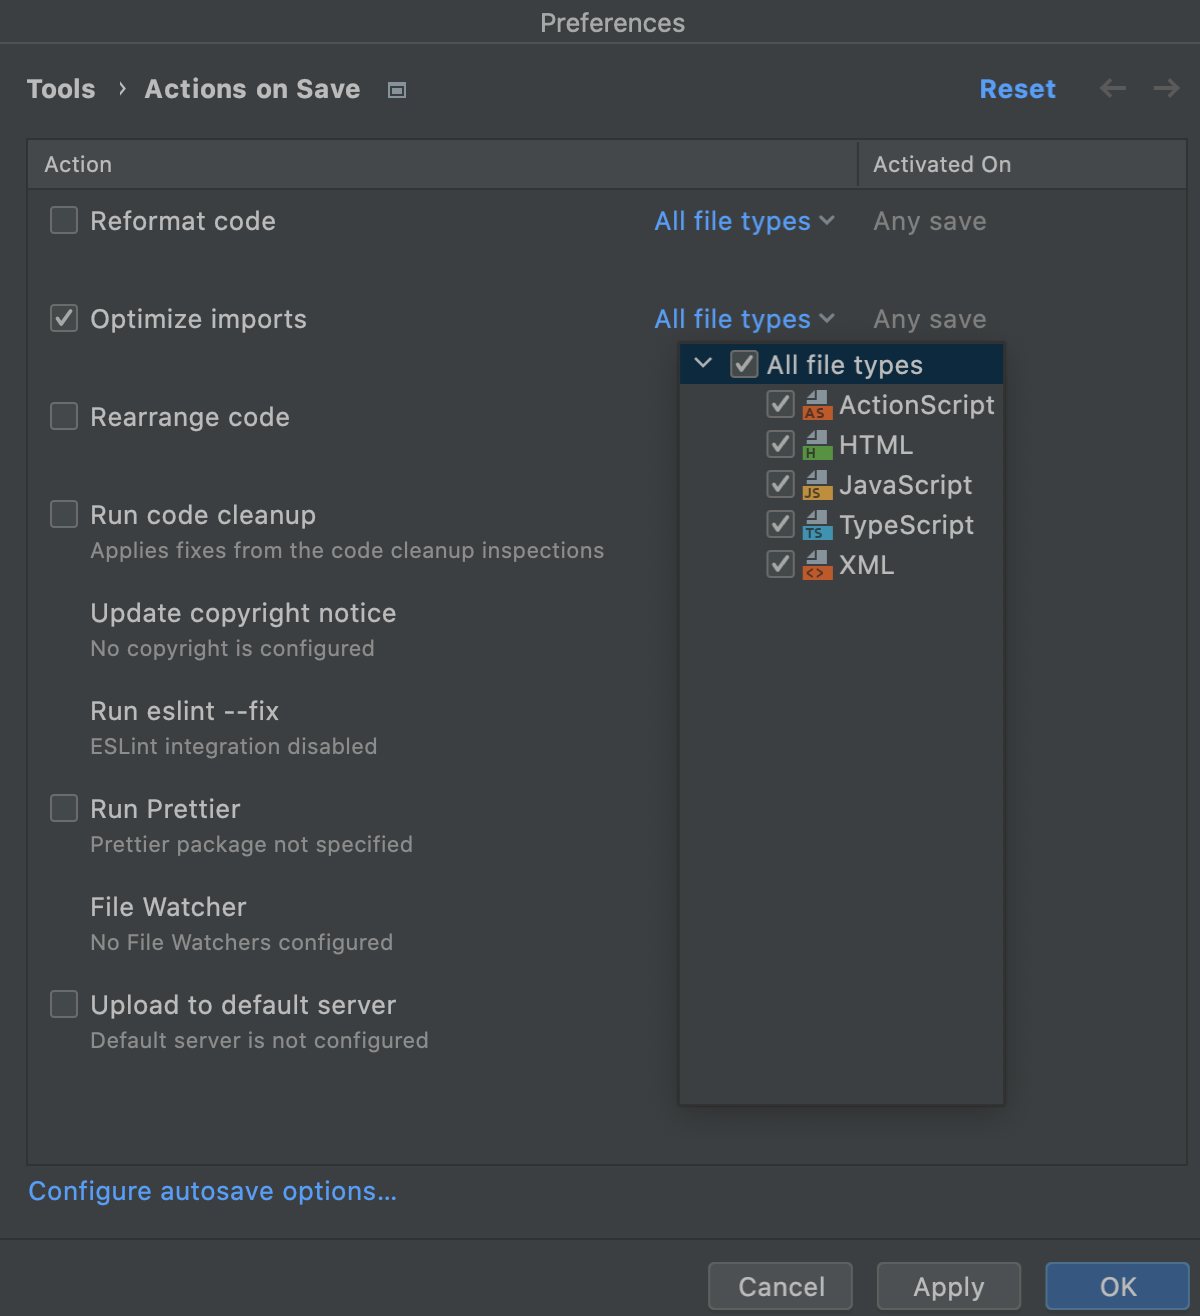The height and width of the screenshot is (1316, 1200).
Task: Click the forward navigation arrow
Action: click(1165, 88)
